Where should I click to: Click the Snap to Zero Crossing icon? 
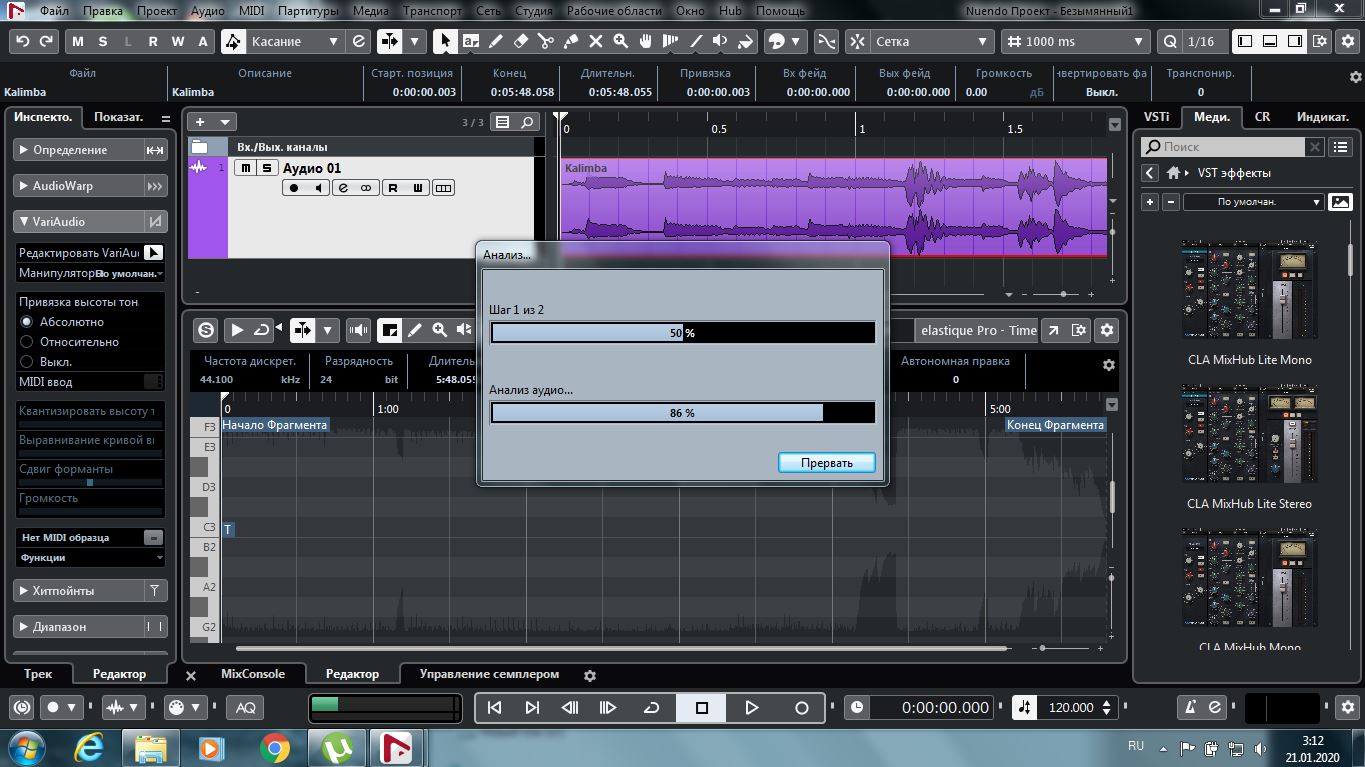click(826, 41)
